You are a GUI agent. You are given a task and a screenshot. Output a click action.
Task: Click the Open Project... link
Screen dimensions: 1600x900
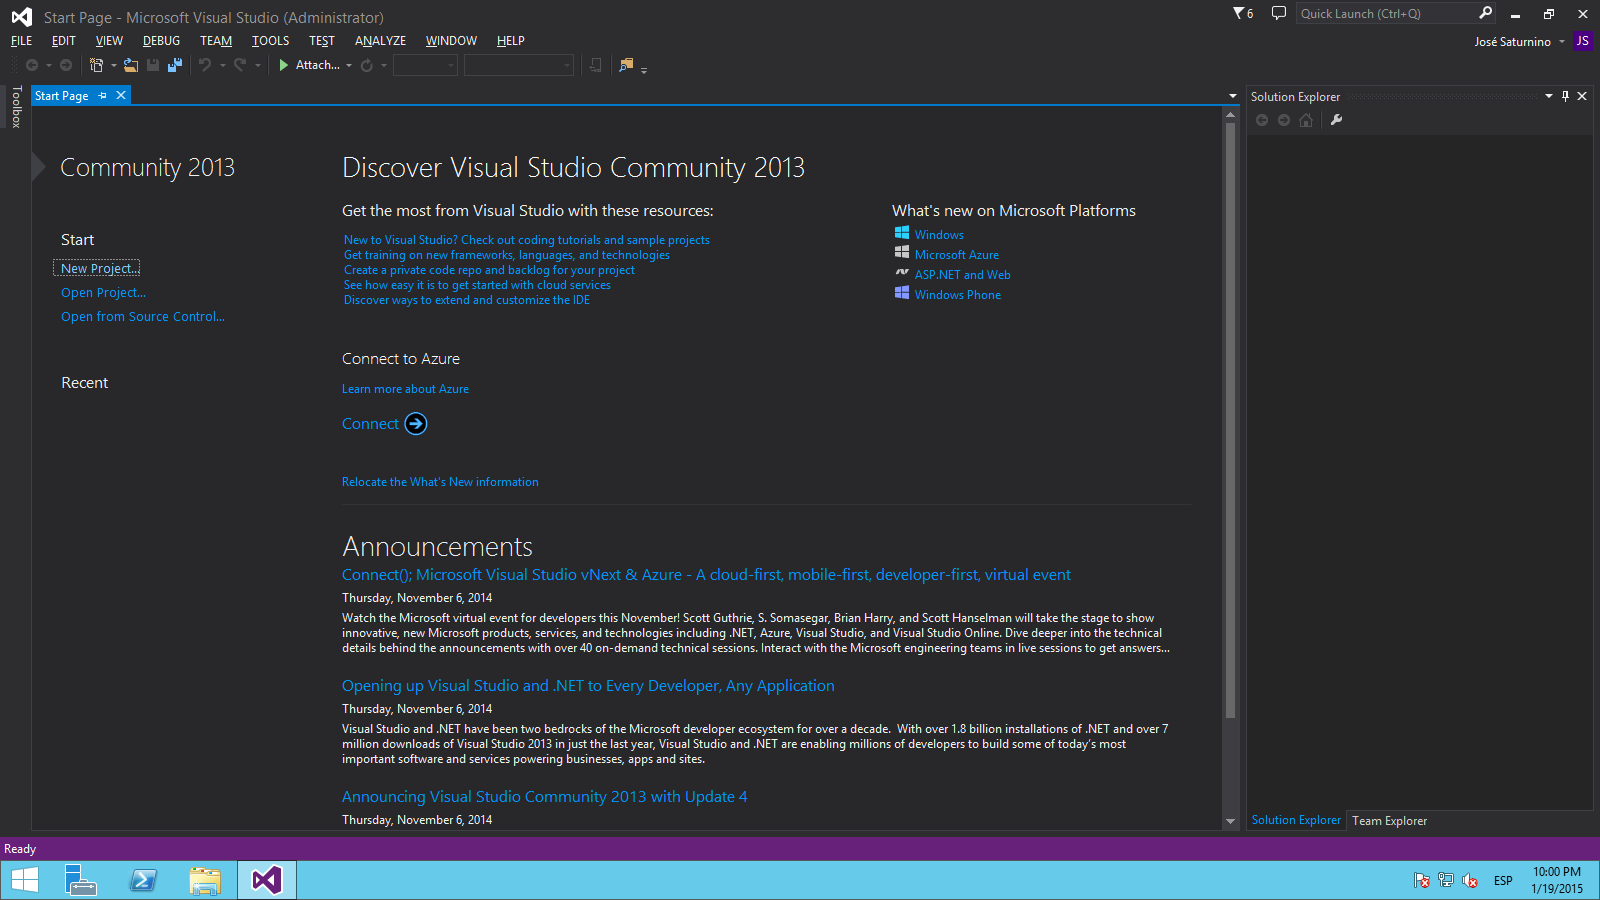103,292
